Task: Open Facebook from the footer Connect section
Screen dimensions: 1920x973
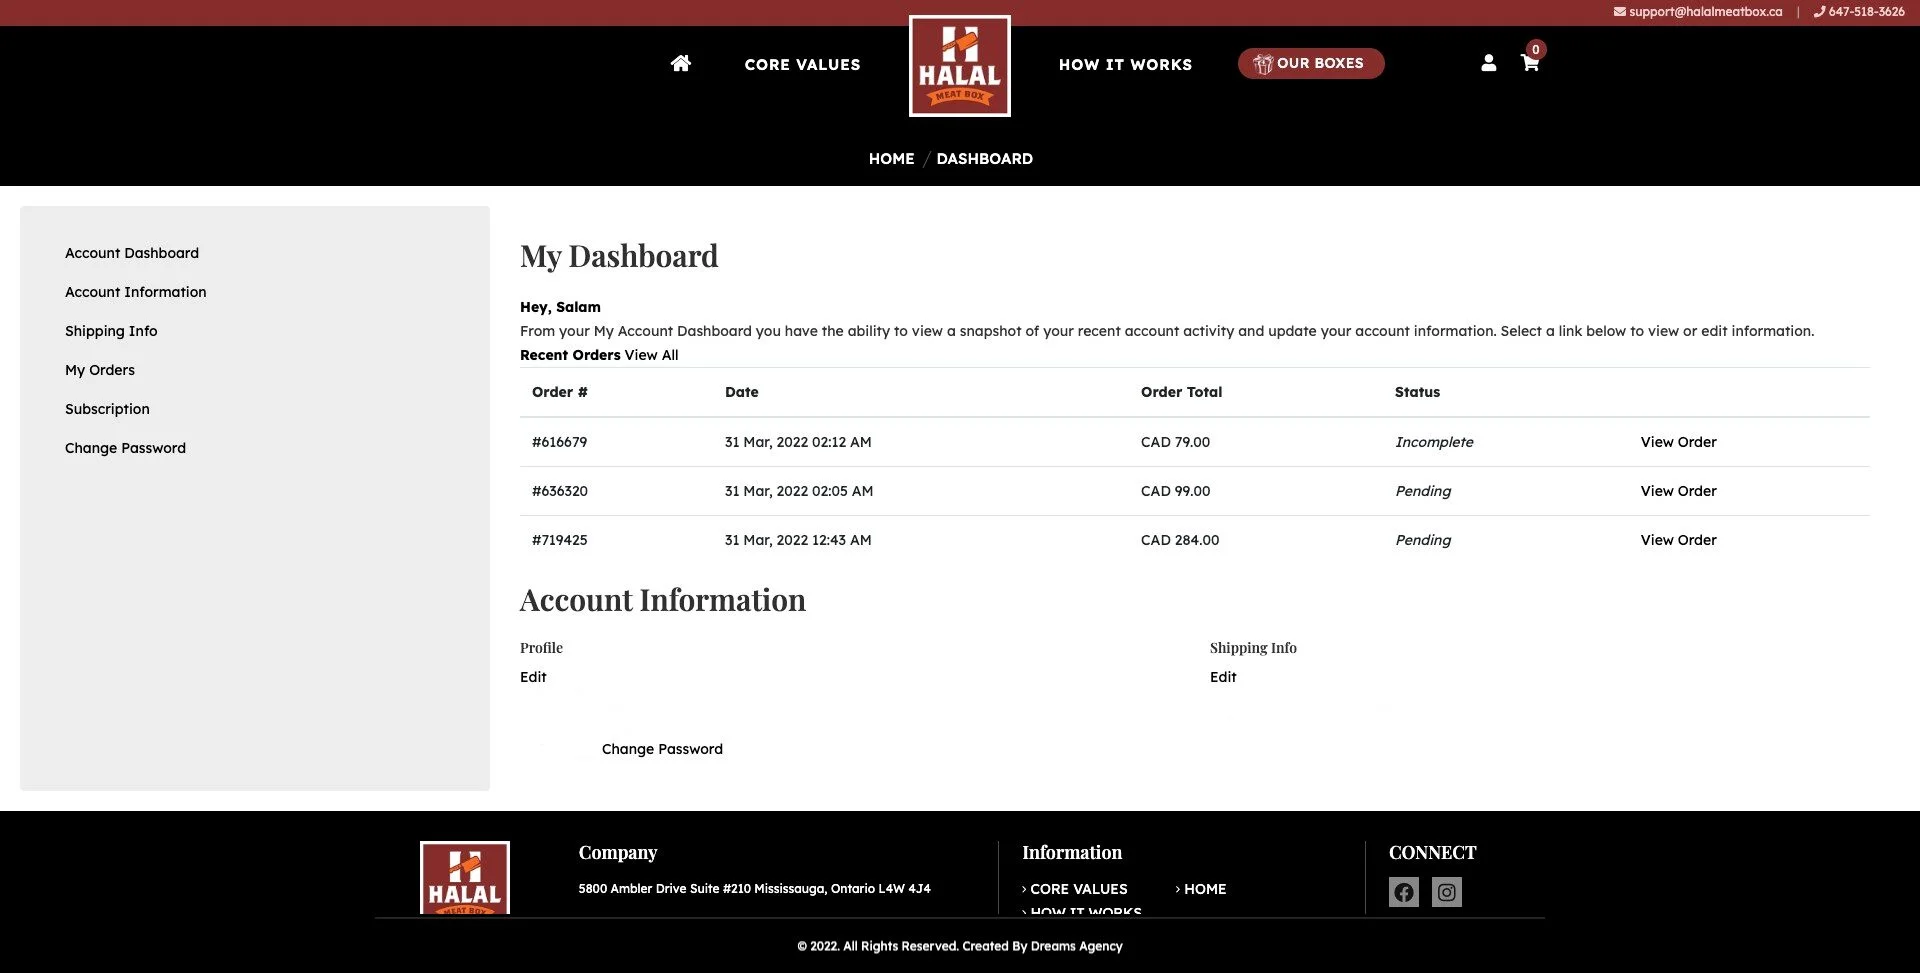Action: tap(1403, 891)
